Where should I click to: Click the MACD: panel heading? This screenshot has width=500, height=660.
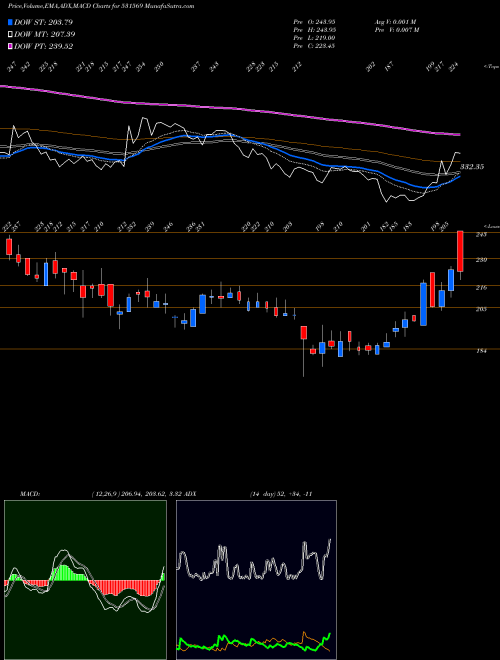[30, 493]
